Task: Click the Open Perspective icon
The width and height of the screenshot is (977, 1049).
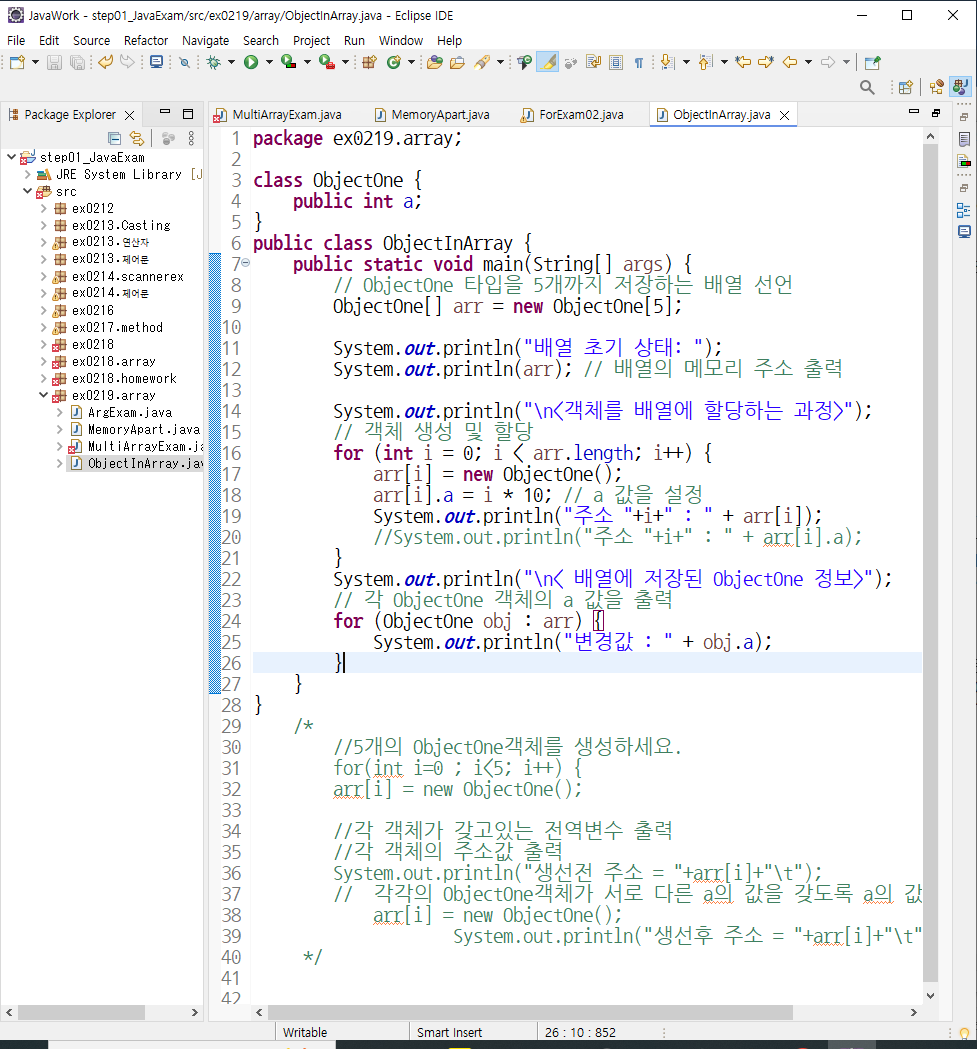Action: pyautogui.click(x=906, y=87)
